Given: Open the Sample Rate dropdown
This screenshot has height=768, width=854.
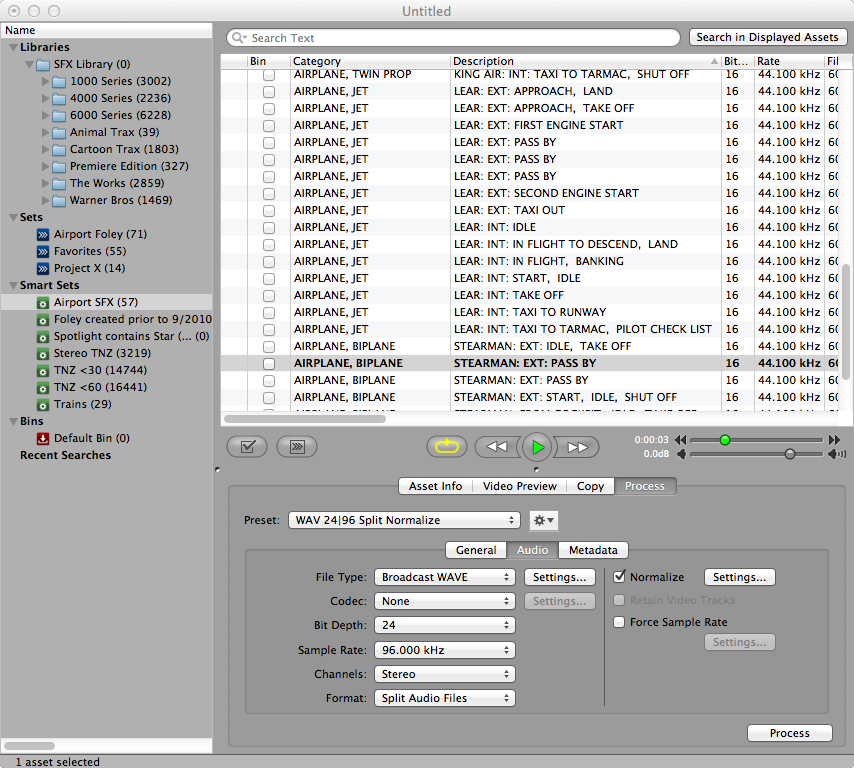Looking at the screenshot, I should pos(445,650).
